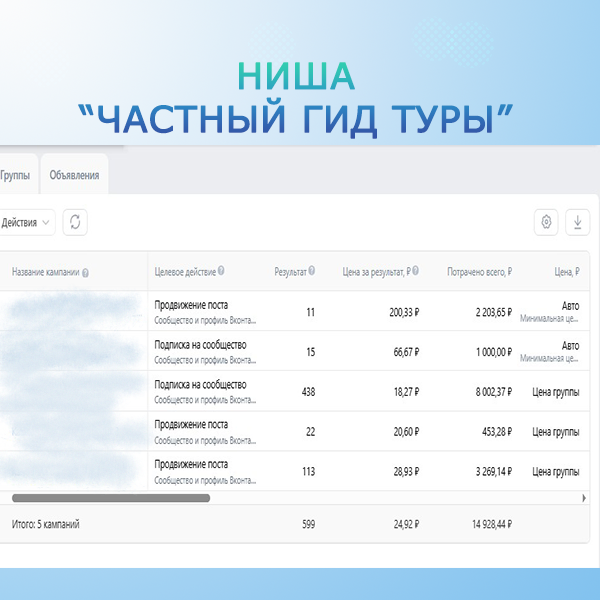Click Итого: 5 кампаний summary label
This screenshot has height=600, width=600.
[x=46, y=524]
